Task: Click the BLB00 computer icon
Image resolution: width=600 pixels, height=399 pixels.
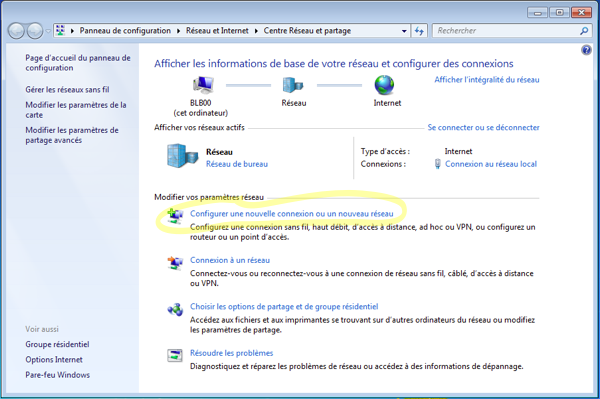Action: [x=202, y=85]
